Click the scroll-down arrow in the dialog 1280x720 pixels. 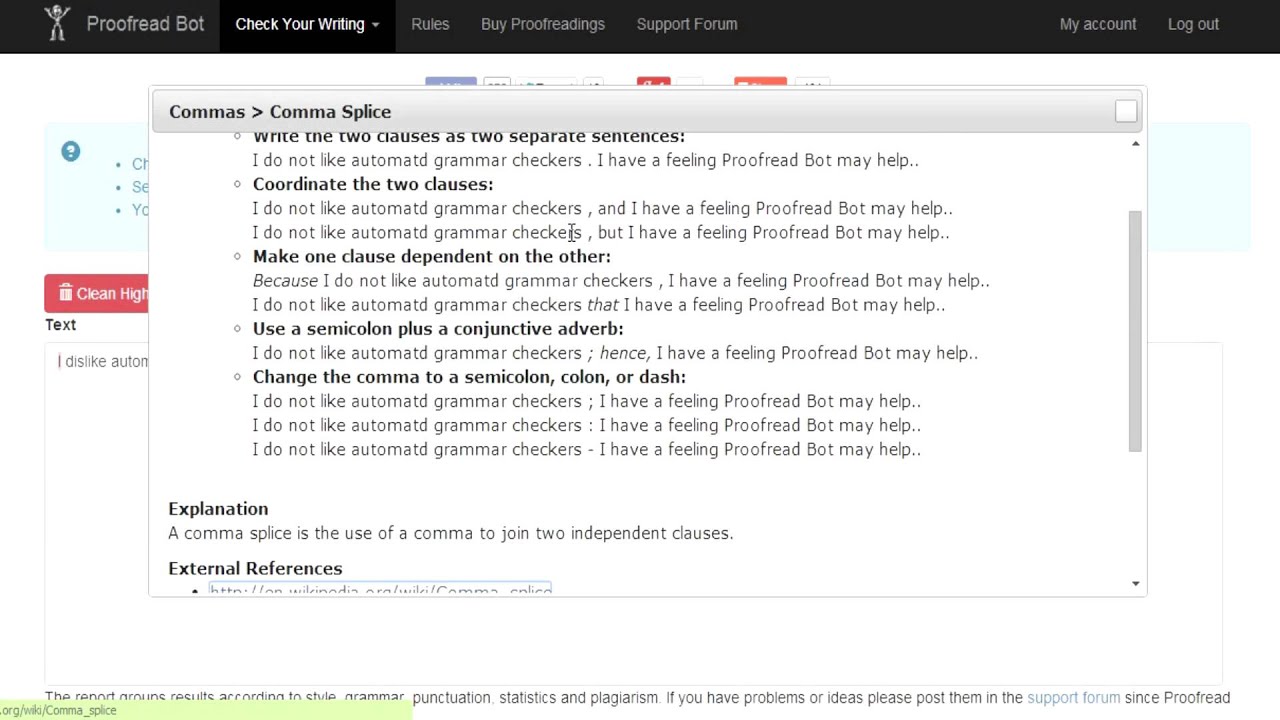pyautogui.click(x=1135, y=583)
